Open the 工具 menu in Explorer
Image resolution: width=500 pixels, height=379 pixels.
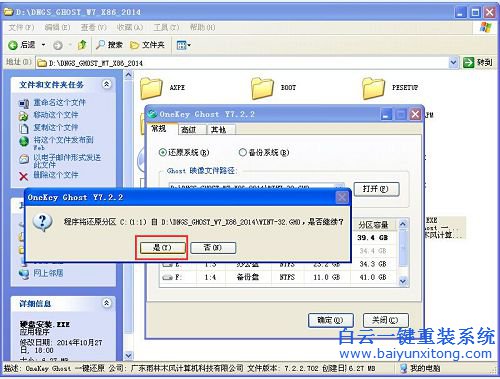[166, 27]
